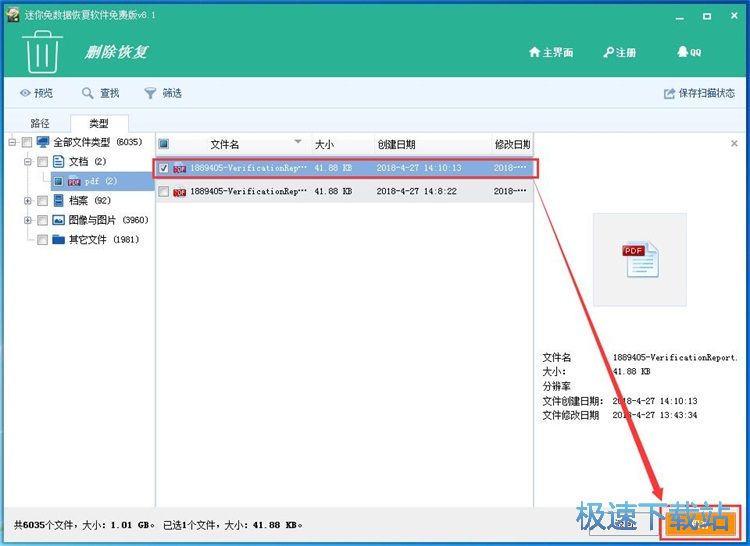Toggle the 全部文件类型 checkbox
Image resolution: width=750 pixels, height=546 pixels.
click(x=27, y=142)
